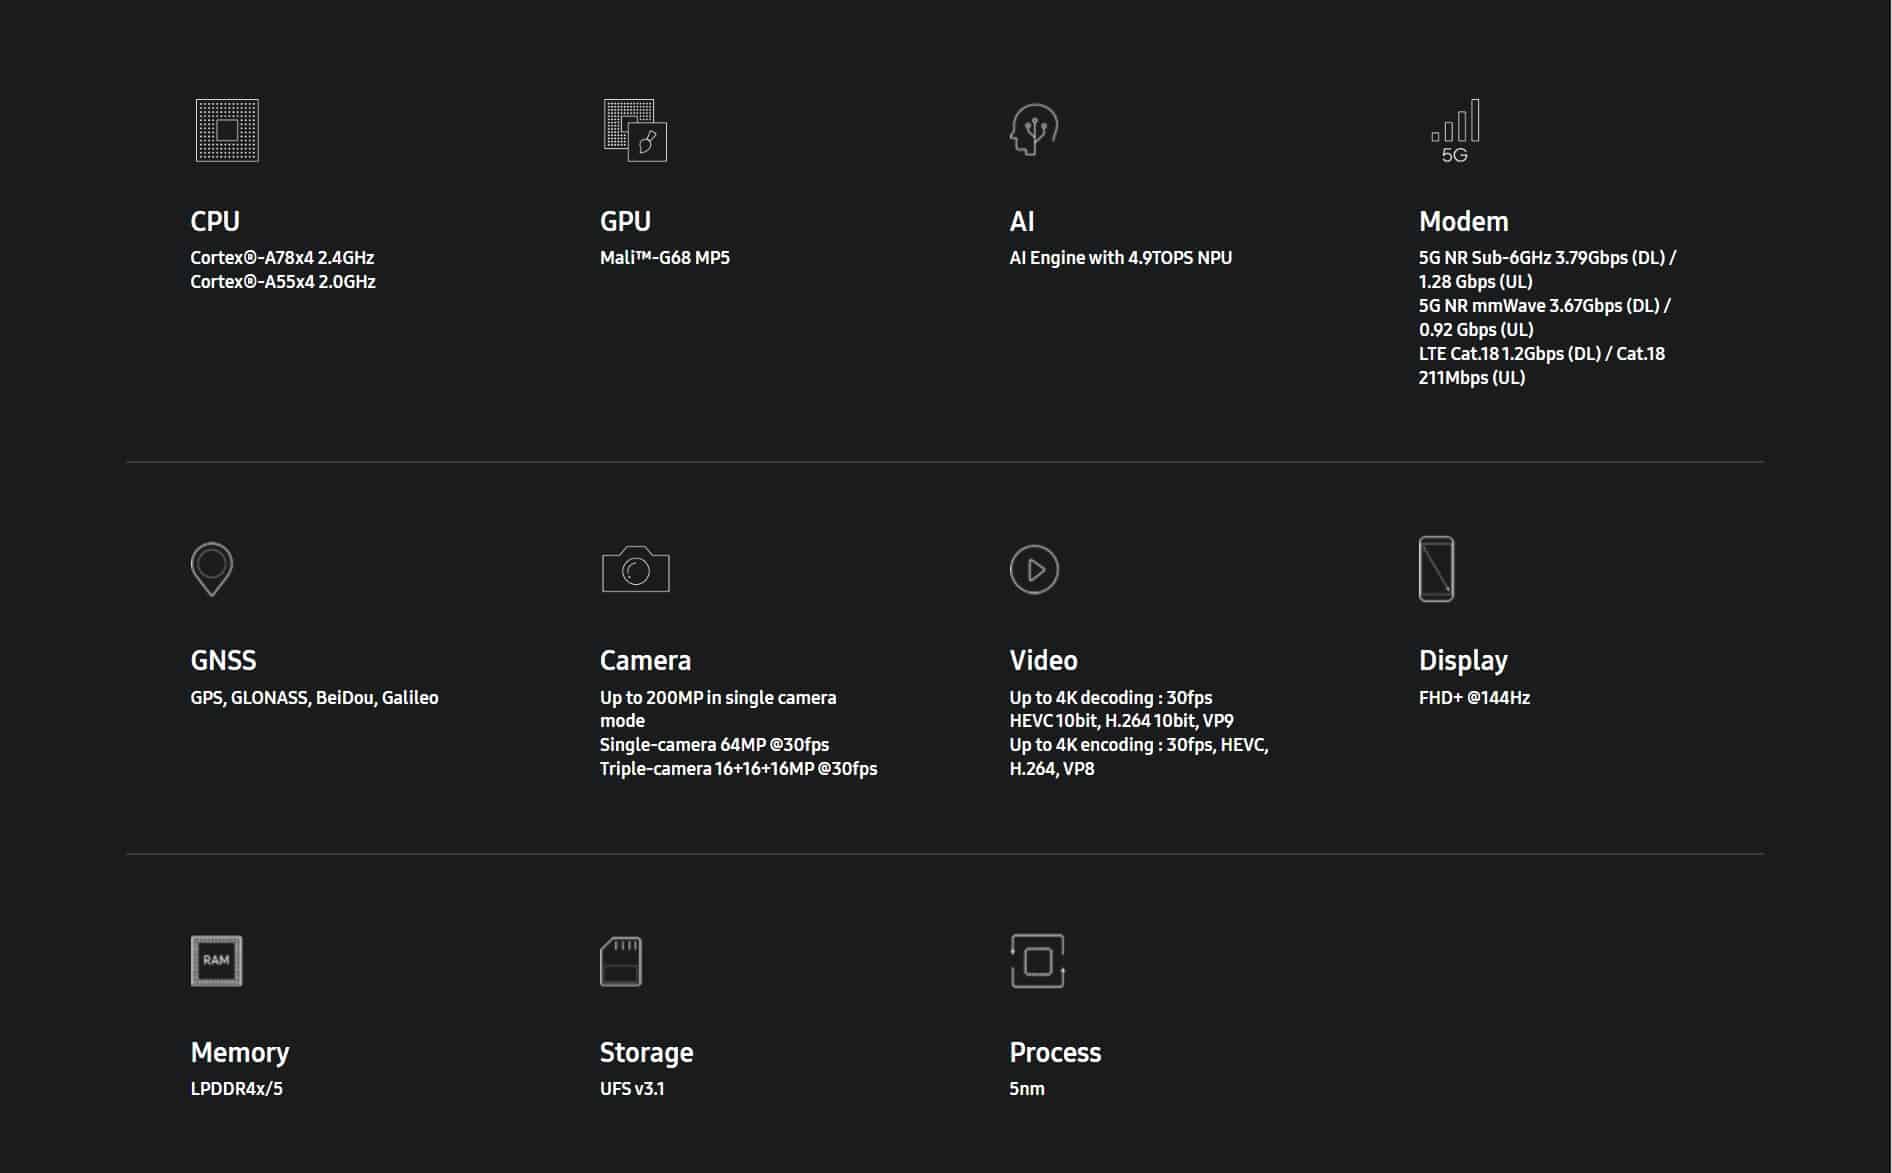Click the Display smartphone icon
The image size is (1892, 1173).
1437,569
